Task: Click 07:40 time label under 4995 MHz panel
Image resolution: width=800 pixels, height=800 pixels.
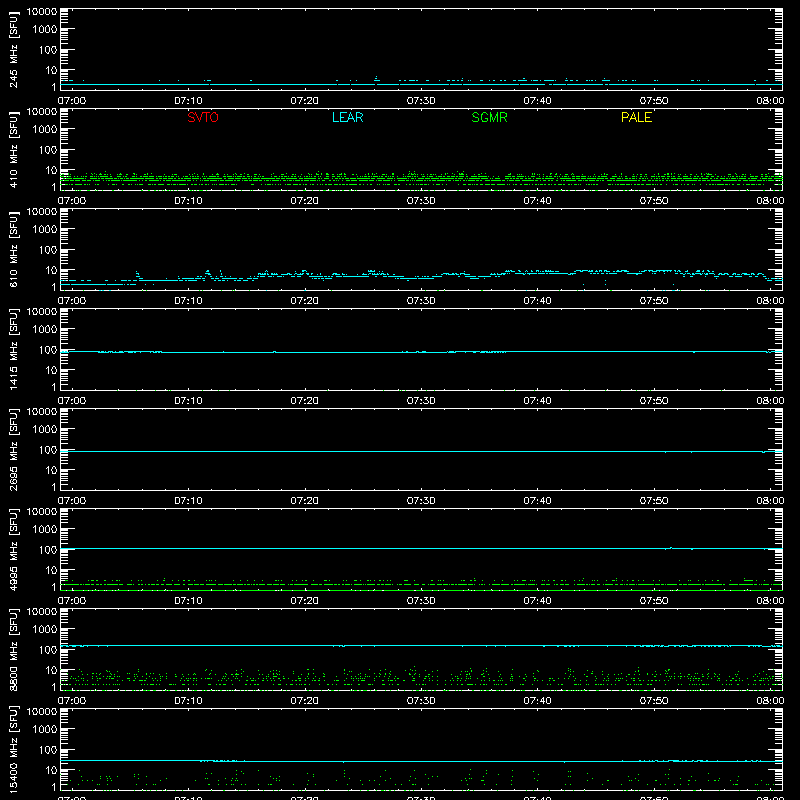Action: (x=537, y=601)
